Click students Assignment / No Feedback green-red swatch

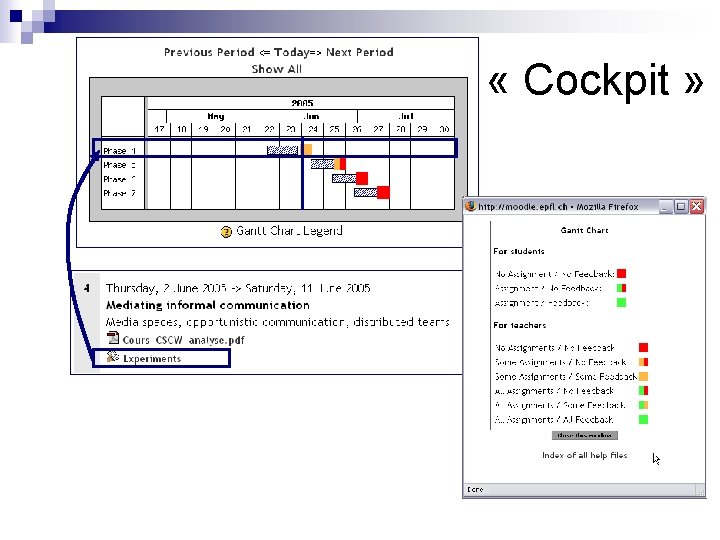click(621, 288)
